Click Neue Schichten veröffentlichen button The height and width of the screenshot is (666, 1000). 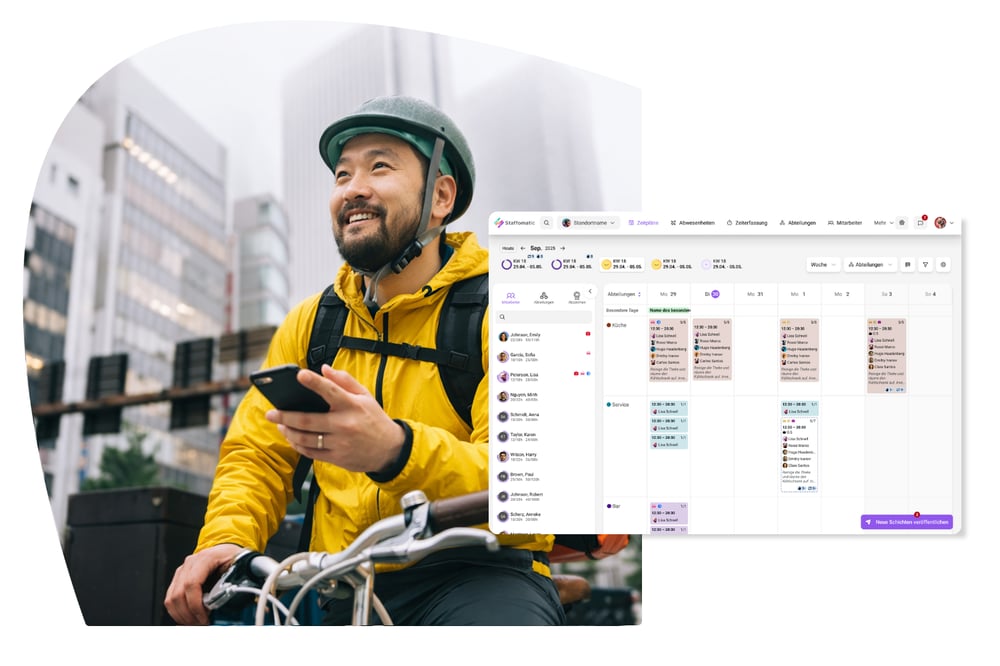[x=906, y=522]
